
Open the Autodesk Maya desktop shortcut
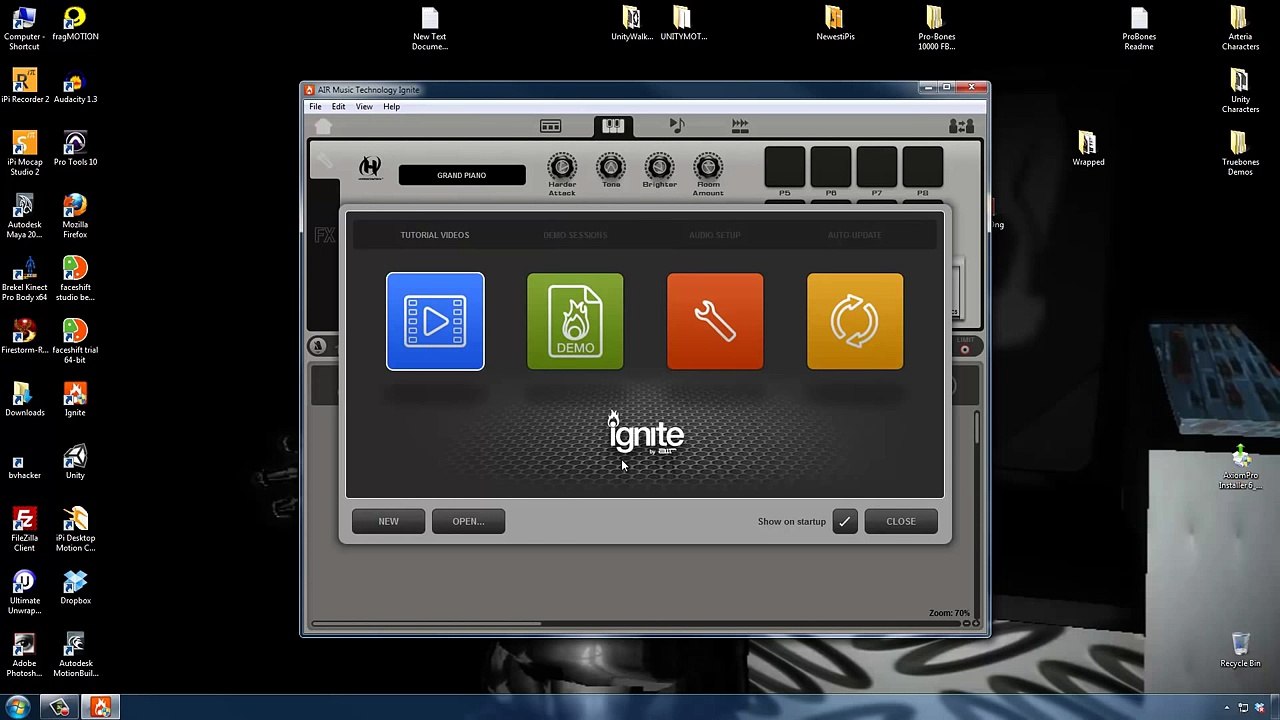click(24, 216)
